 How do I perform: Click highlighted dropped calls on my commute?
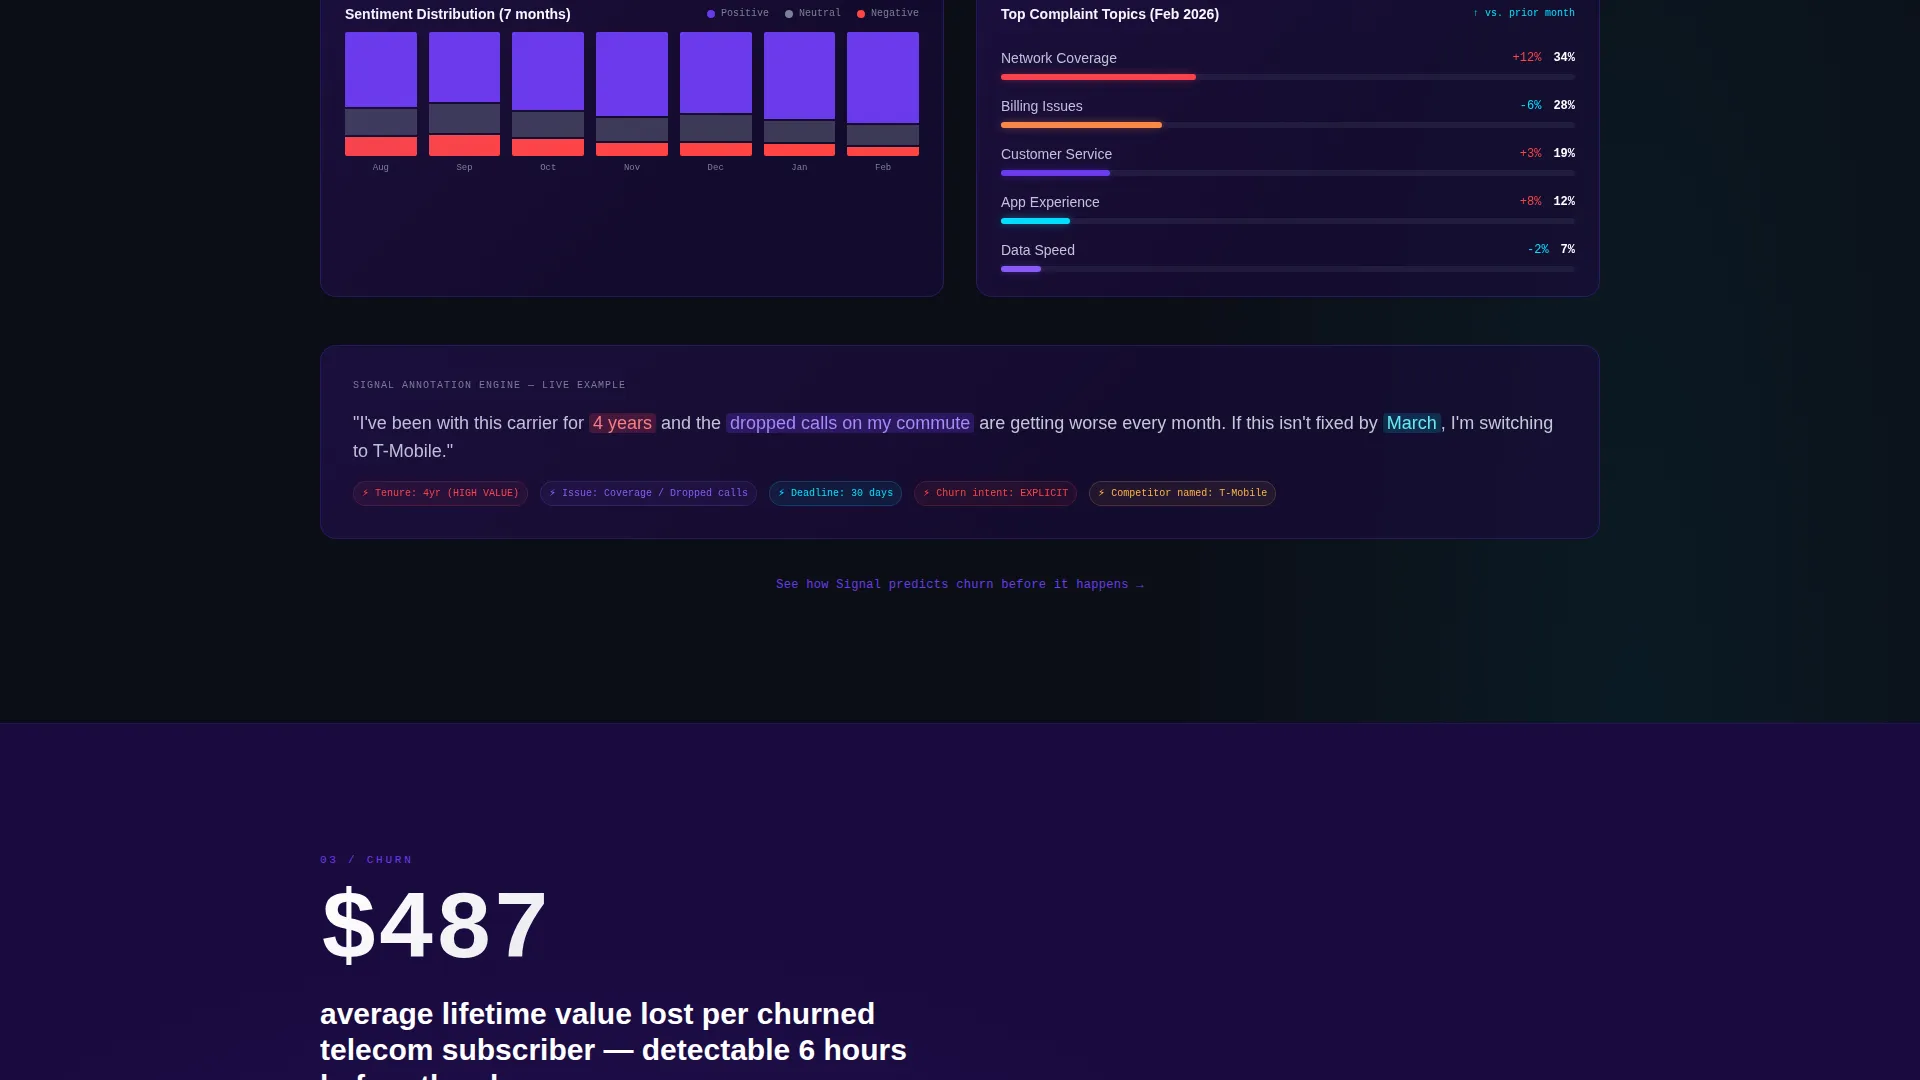point(850,423)
